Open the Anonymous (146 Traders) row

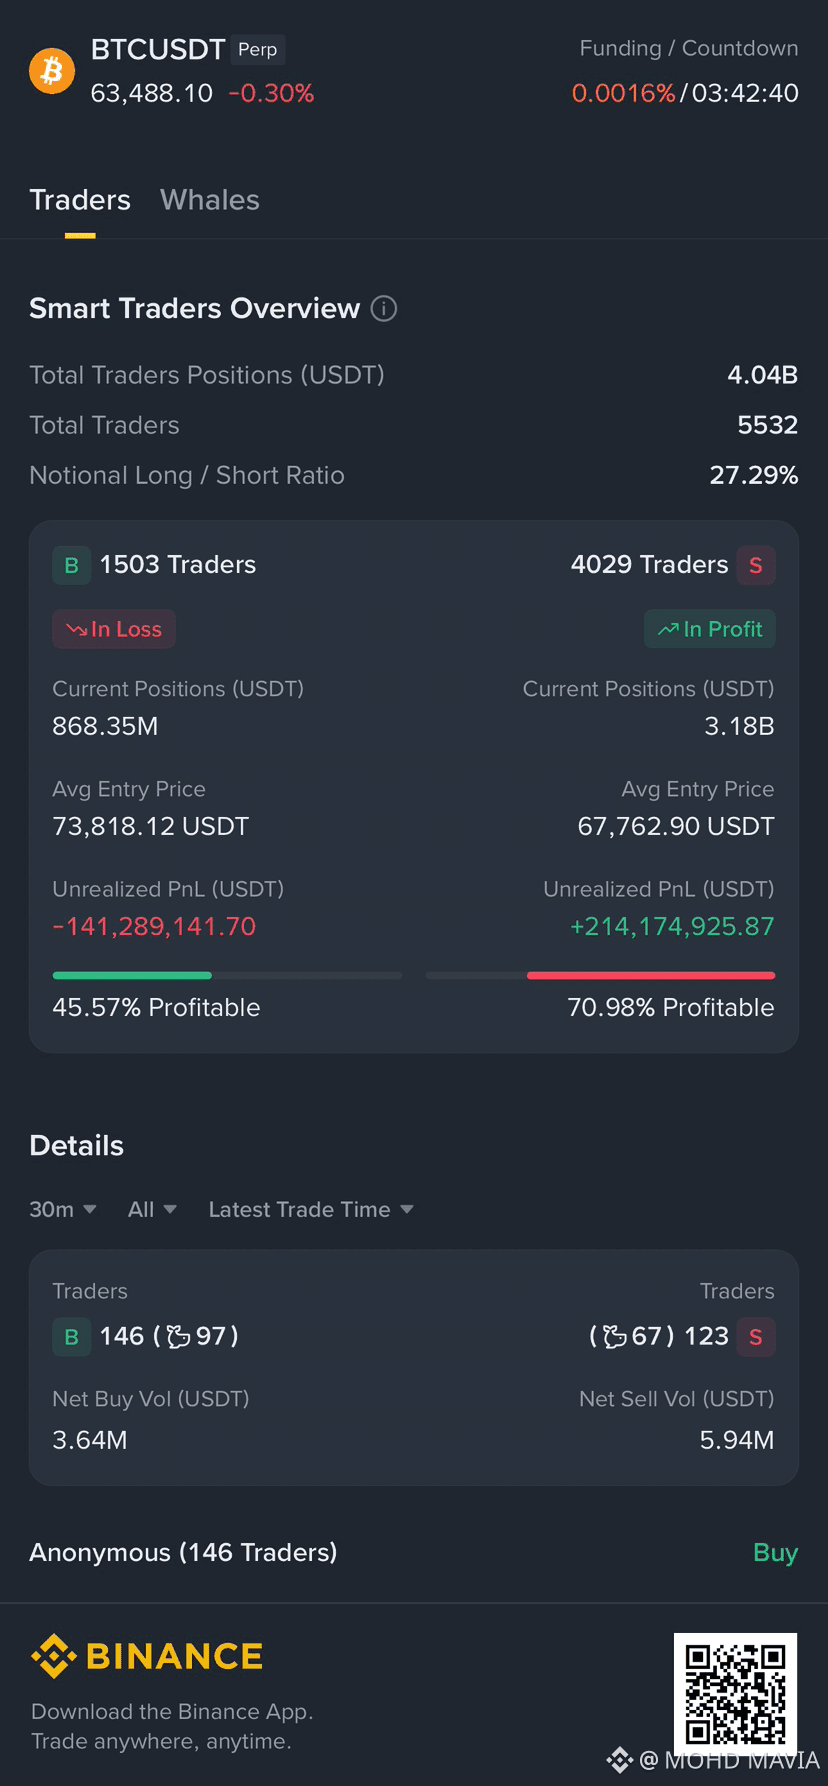414,1552
